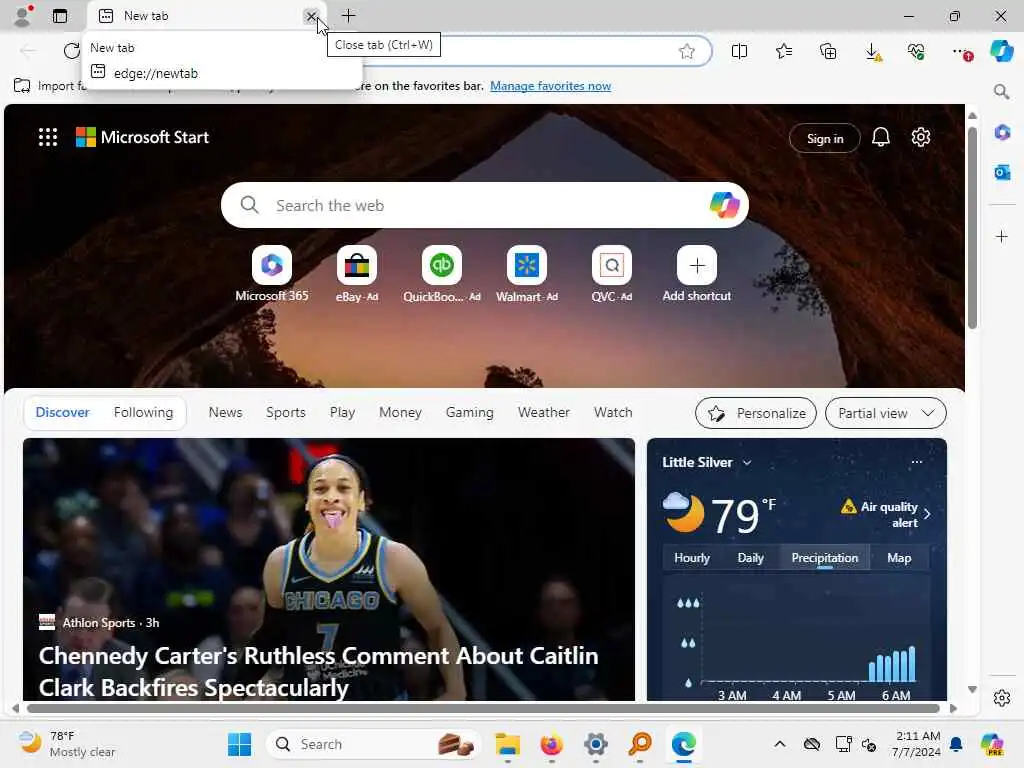Open the QVC shortcut
Image resolution: width=1024 pixels, height=768 pixels.
[x=611, y=274]
